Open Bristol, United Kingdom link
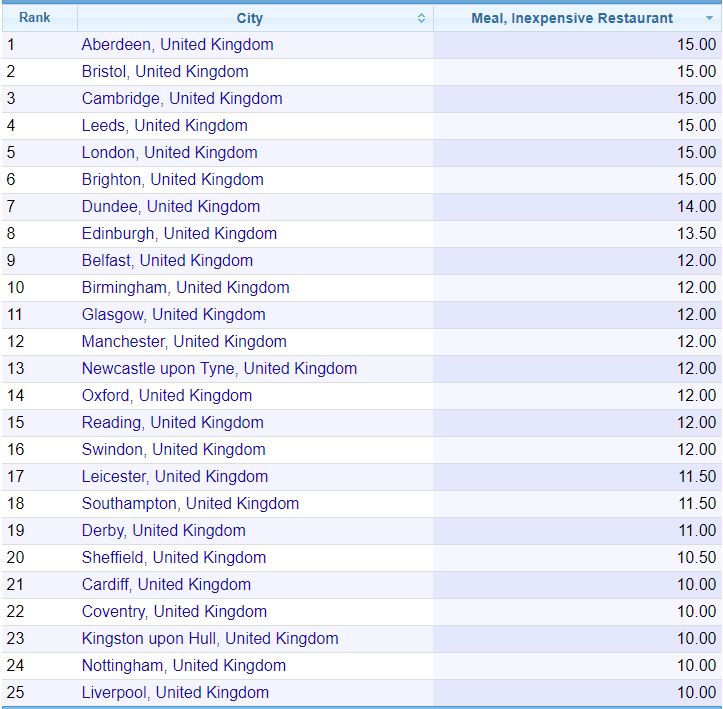723x709 pixels. [x=165, y=71]
